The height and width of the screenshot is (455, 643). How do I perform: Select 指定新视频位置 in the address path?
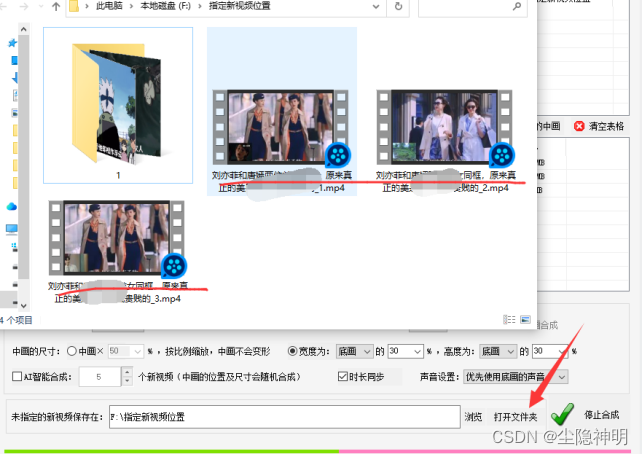click(239, 6)
